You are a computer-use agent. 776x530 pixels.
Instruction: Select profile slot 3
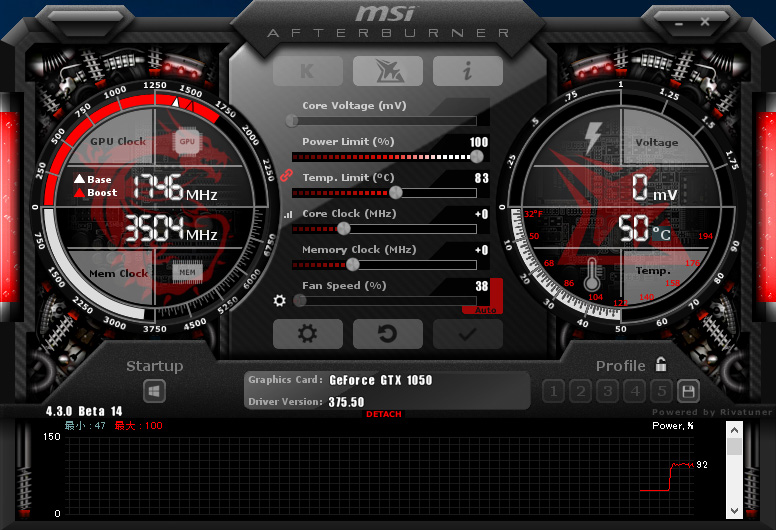click(x=608, y=391)
